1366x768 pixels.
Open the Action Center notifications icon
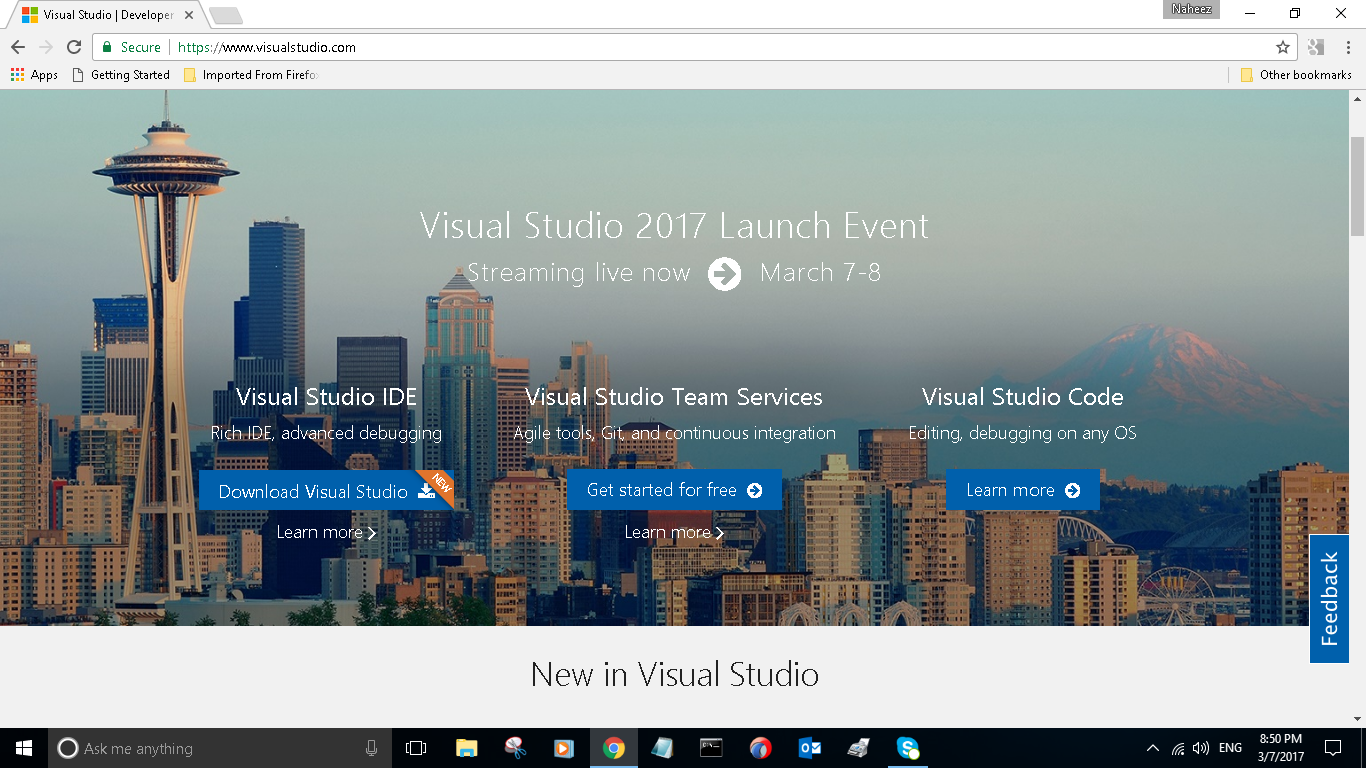1333,748
